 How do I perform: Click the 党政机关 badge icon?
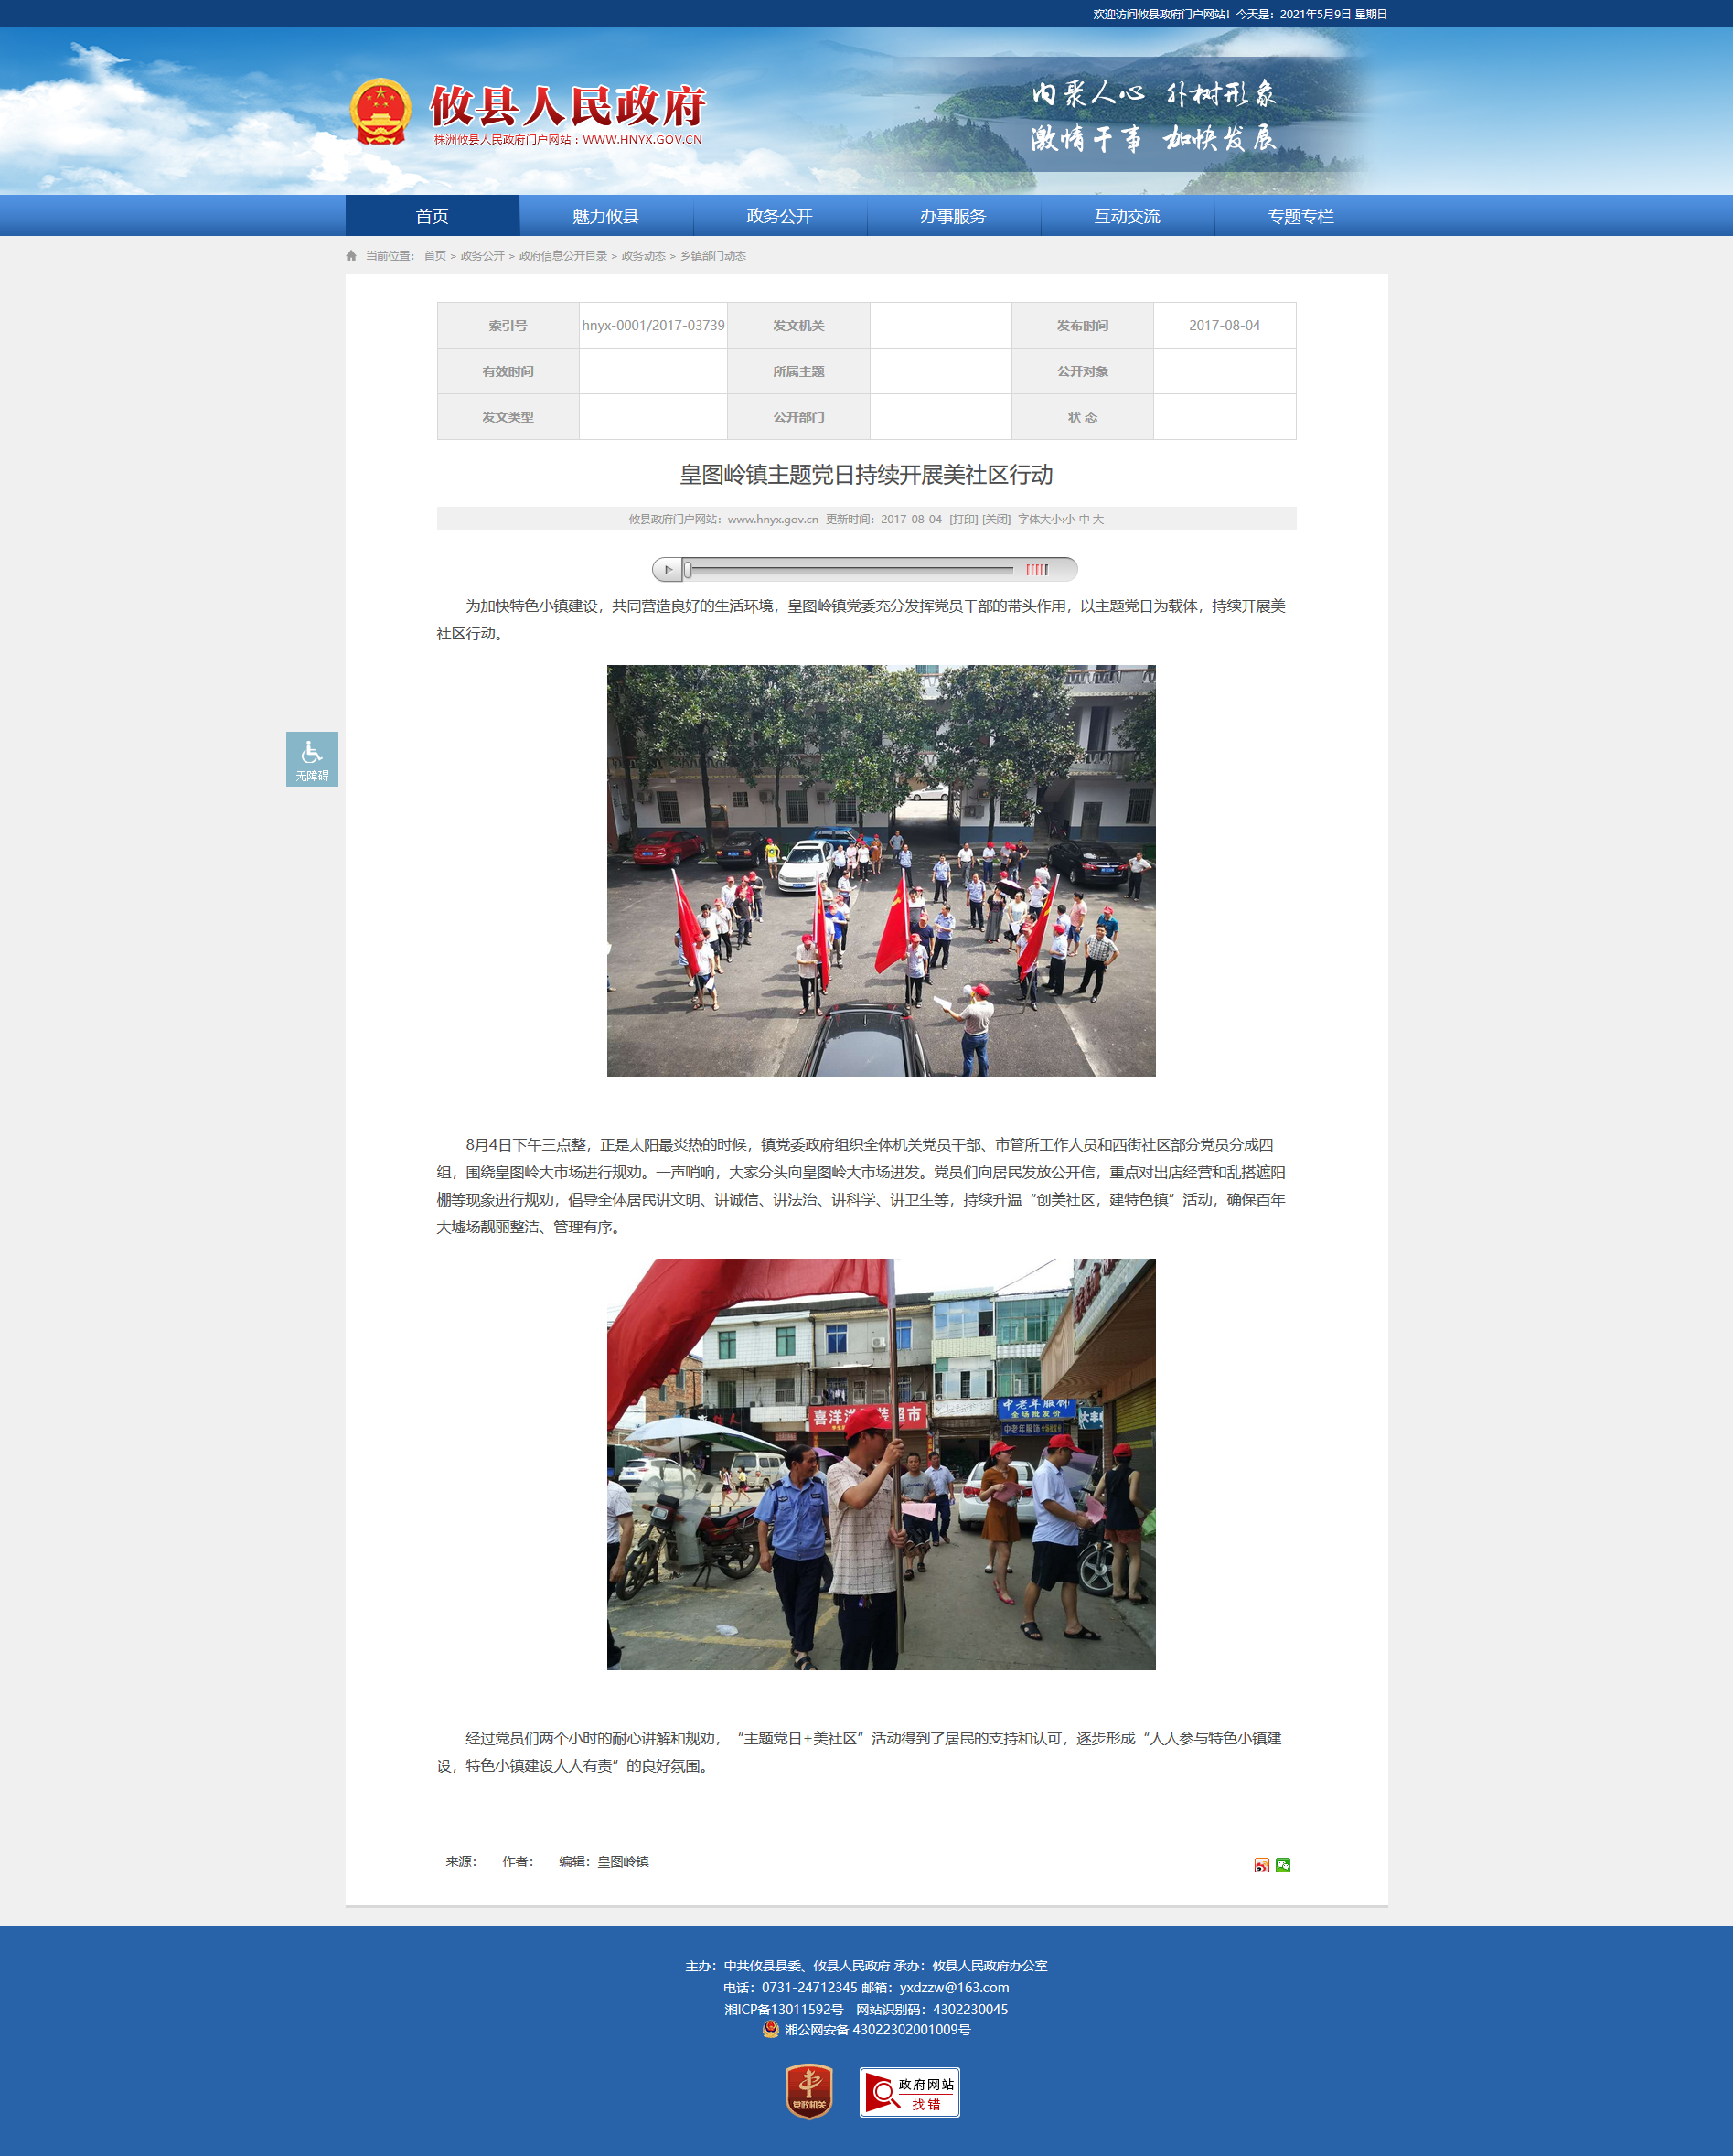(809, 2092)
